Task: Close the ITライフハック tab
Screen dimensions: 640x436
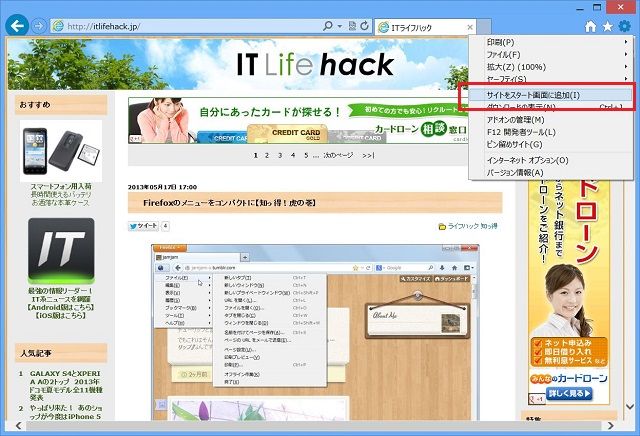Action: (x=470, y=27)
